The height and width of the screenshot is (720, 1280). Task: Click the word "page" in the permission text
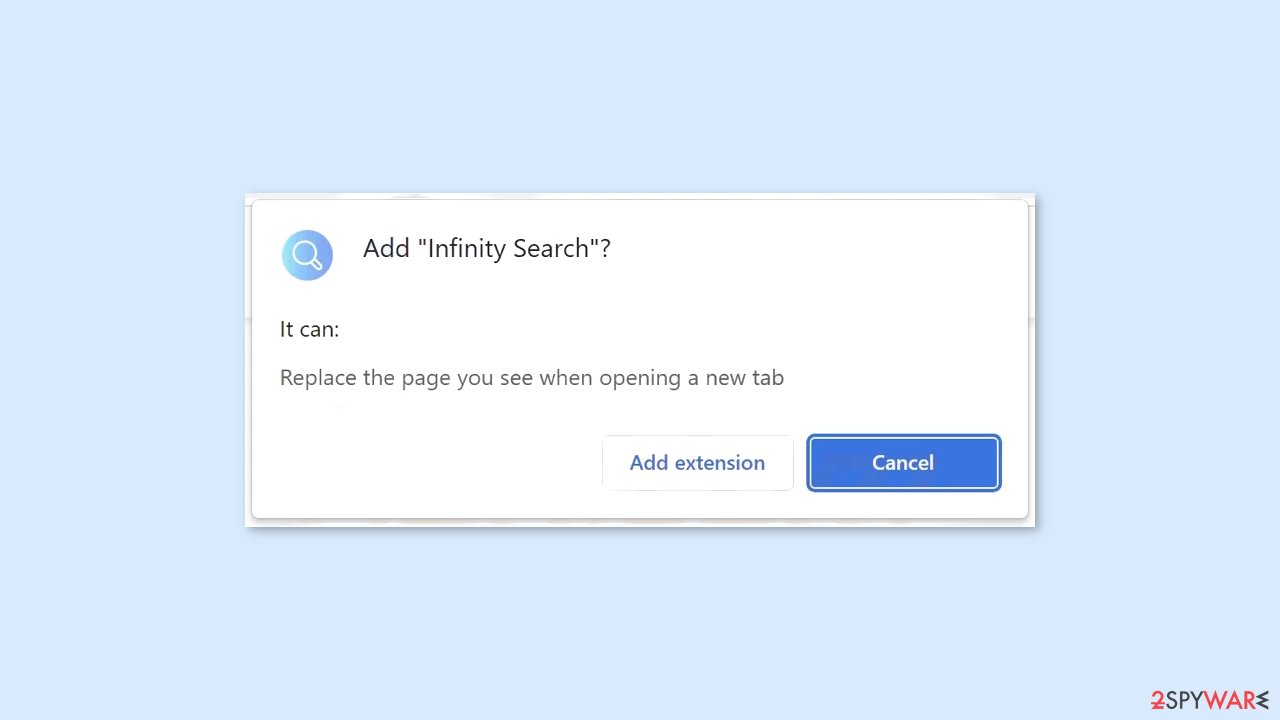(426, 380)
